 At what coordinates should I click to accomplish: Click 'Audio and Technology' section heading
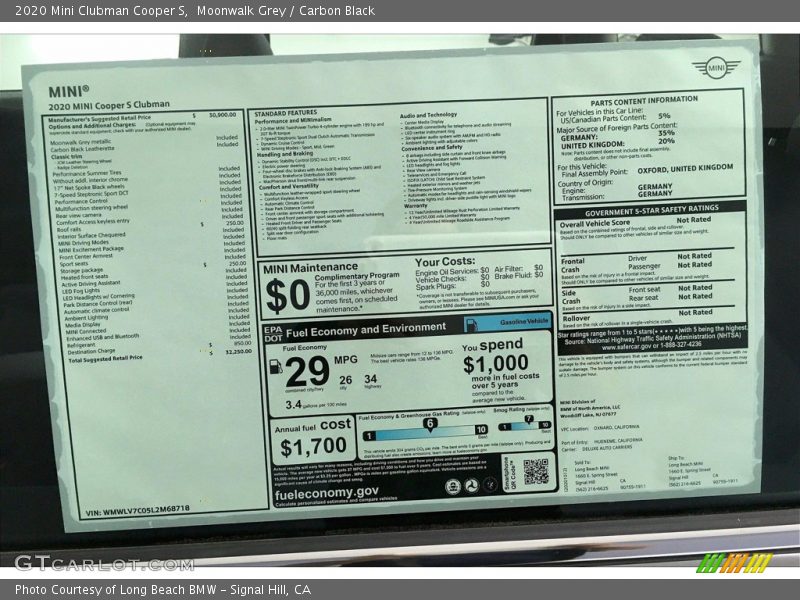[428, 115]
